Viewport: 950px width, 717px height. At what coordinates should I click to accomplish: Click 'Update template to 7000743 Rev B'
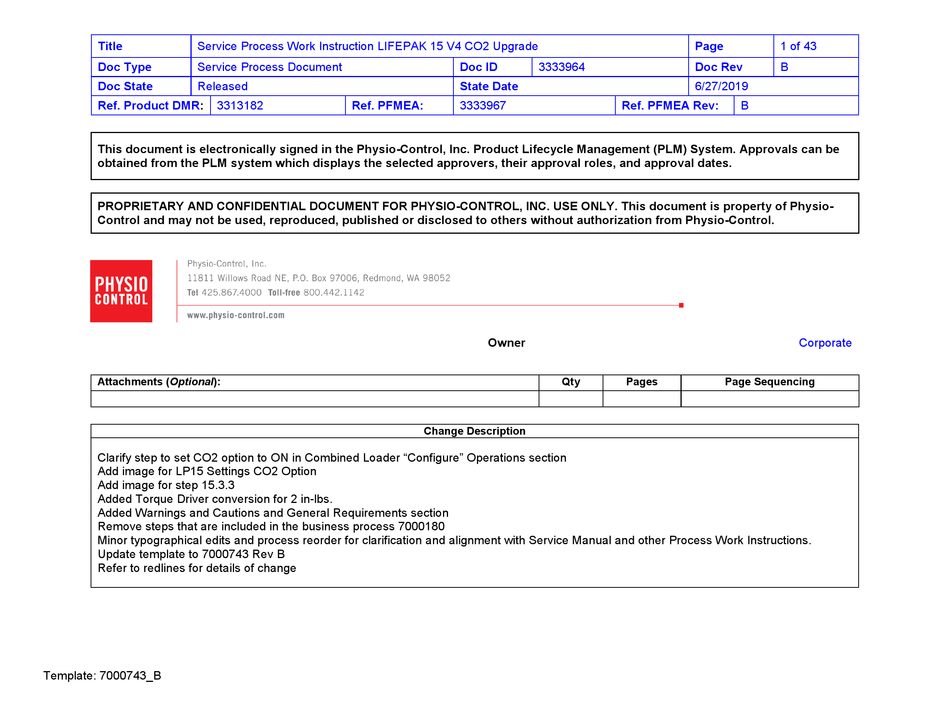(191, 555)
